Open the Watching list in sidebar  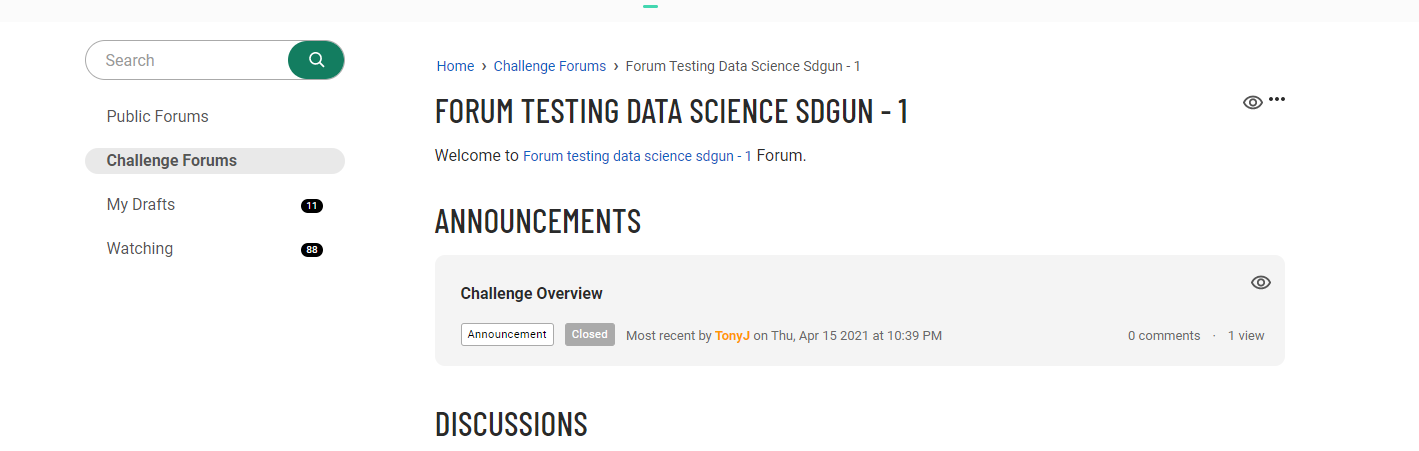point(140,248)
